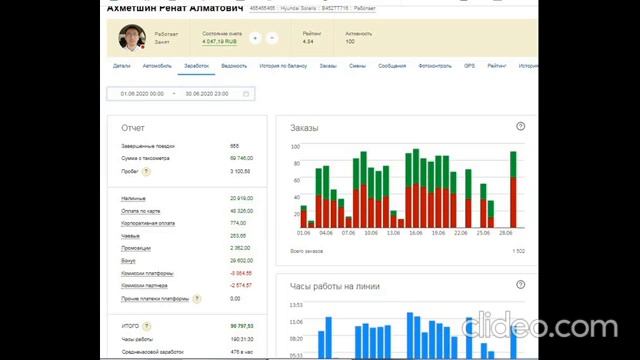
Task: Click the minus button to deduct balance
Action: click(x=272, y=38)
